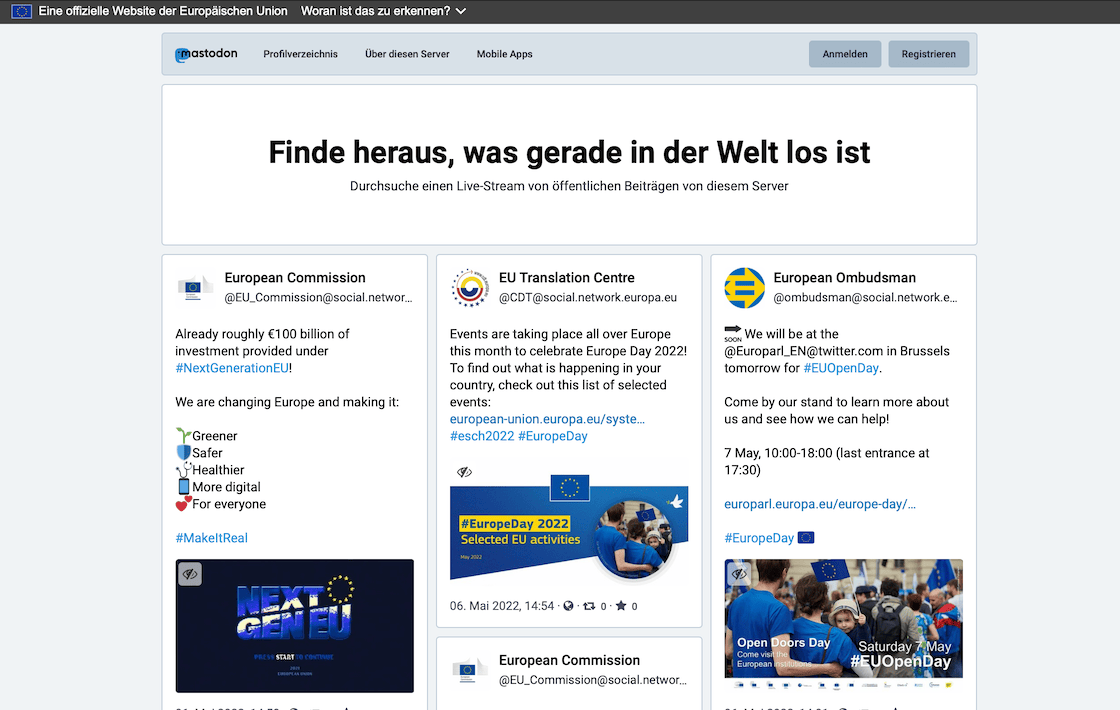The width and height of the screenshot is (1120, 710).
Task: Open the #EuropeDay 2022 banner image
Action: pos(569,527)
